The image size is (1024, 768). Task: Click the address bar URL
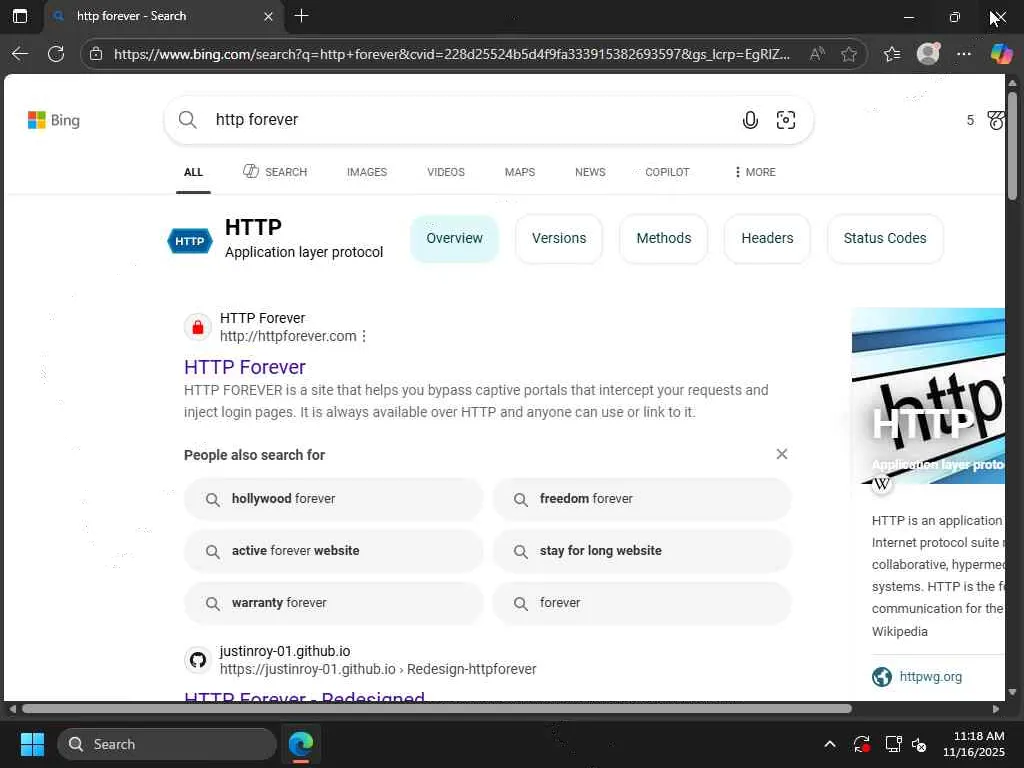451,54
